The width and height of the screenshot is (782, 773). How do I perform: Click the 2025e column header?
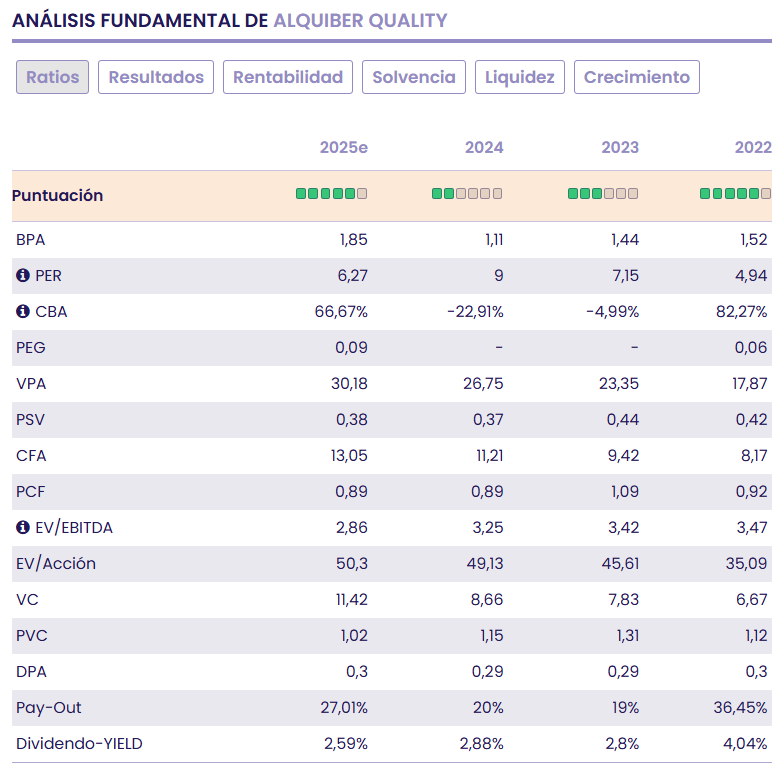[x=344, y=148]
